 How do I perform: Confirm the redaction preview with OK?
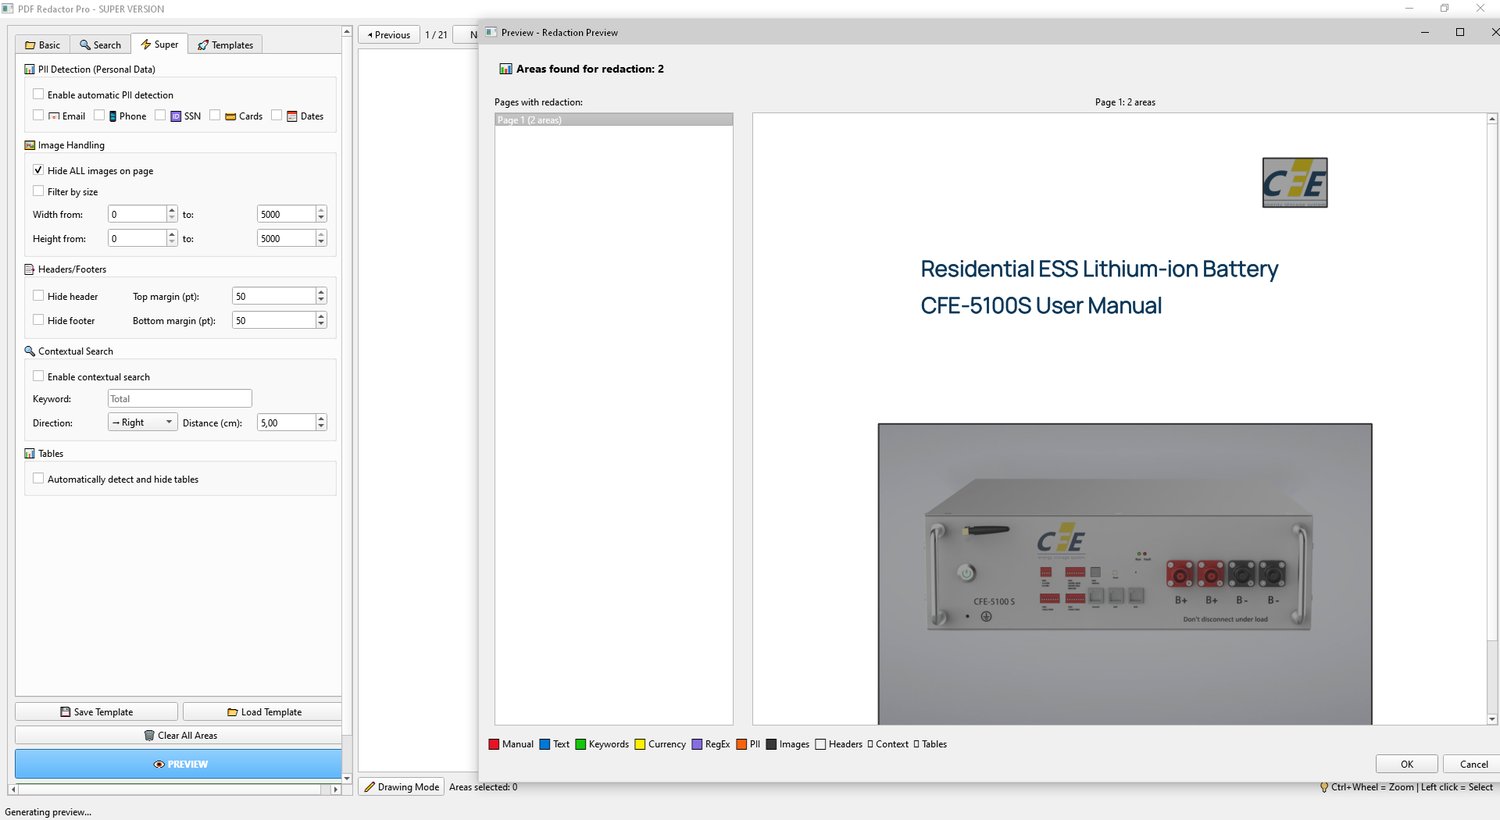(x=1406, y=764)
